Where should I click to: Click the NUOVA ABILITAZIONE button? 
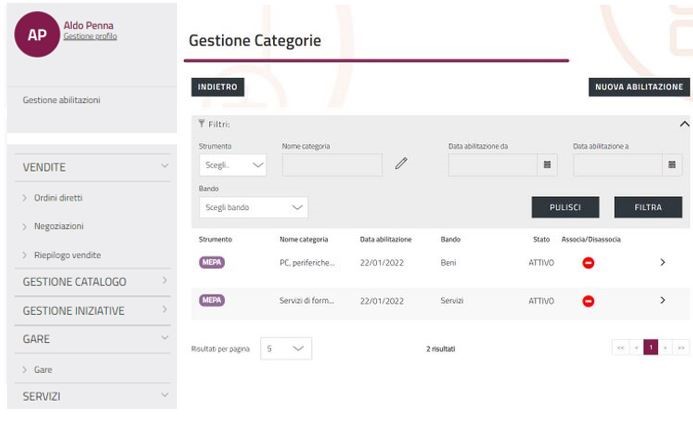(x=639, y=87)
